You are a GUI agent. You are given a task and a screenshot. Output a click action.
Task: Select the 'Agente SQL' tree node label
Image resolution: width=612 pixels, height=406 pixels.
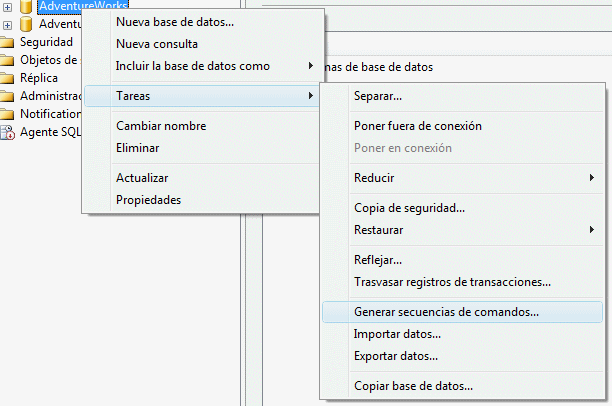pos(51,132)
